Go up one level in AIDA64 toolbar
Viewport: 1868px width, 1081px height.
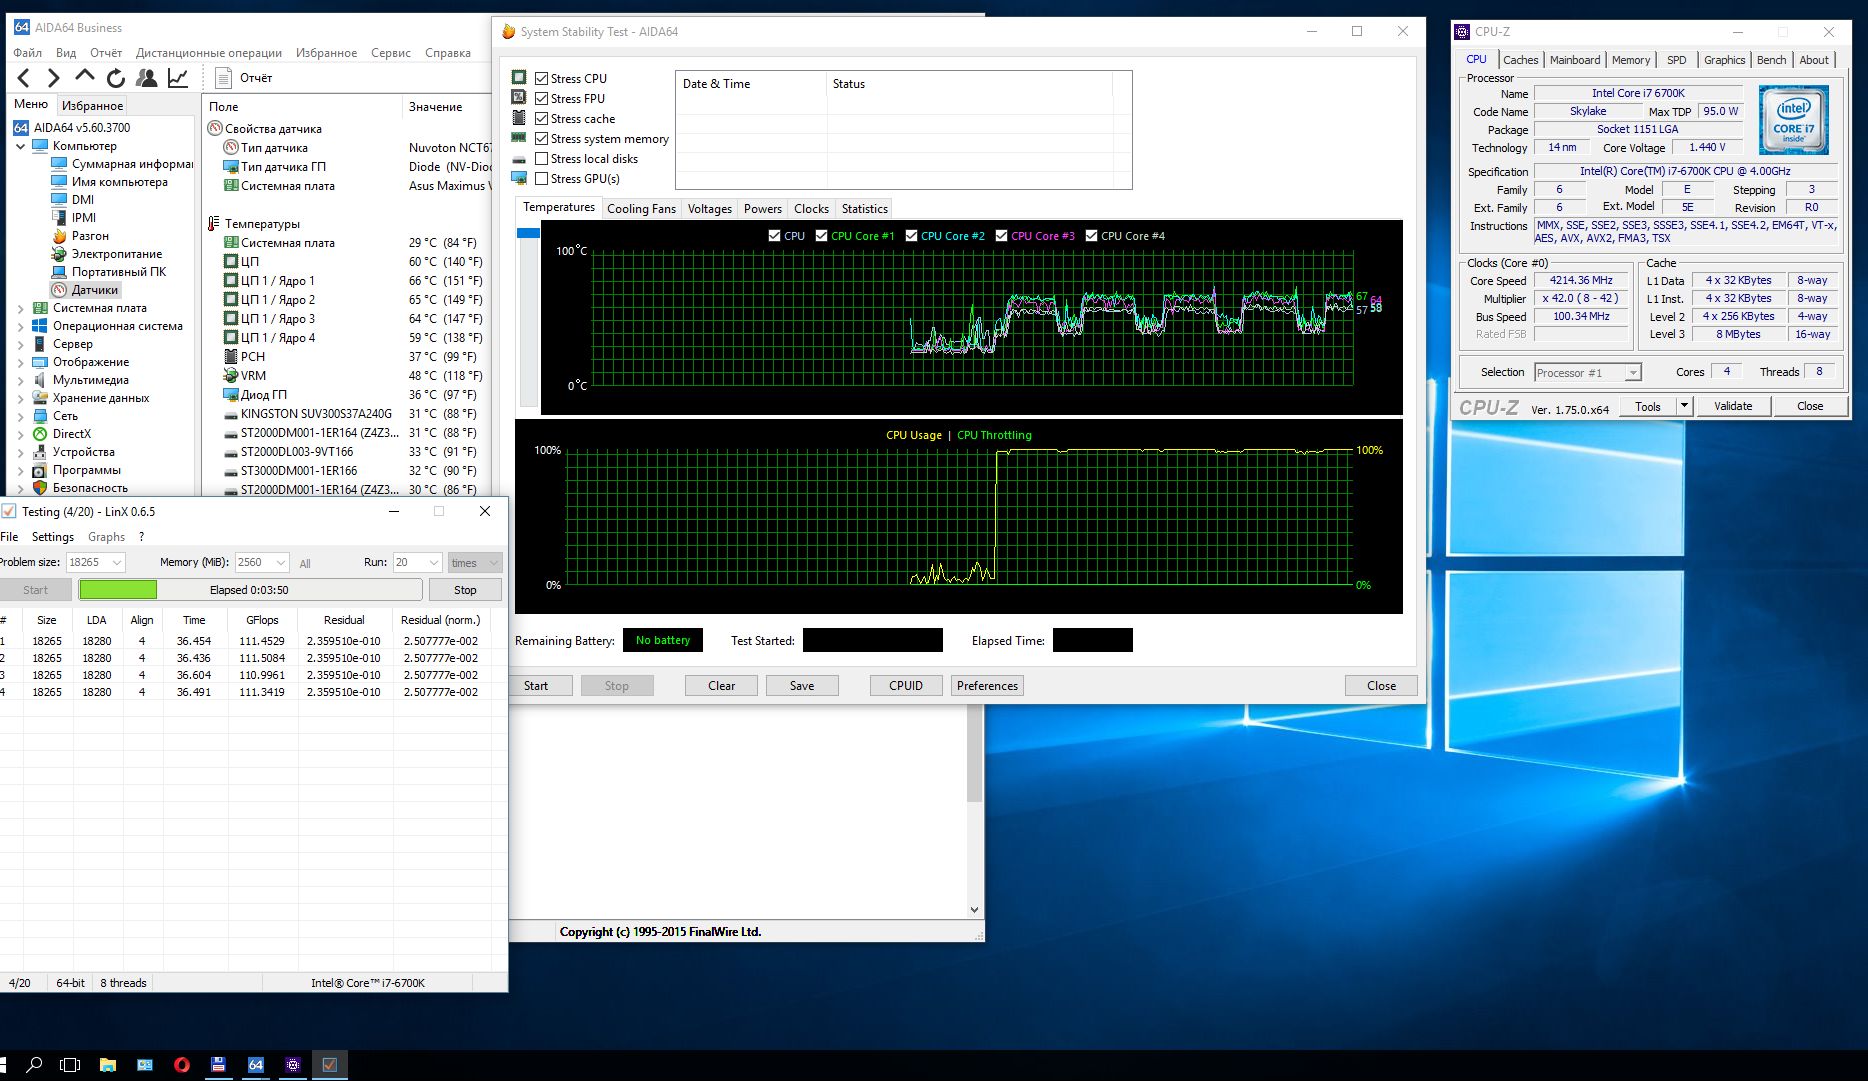click(85, 77)
